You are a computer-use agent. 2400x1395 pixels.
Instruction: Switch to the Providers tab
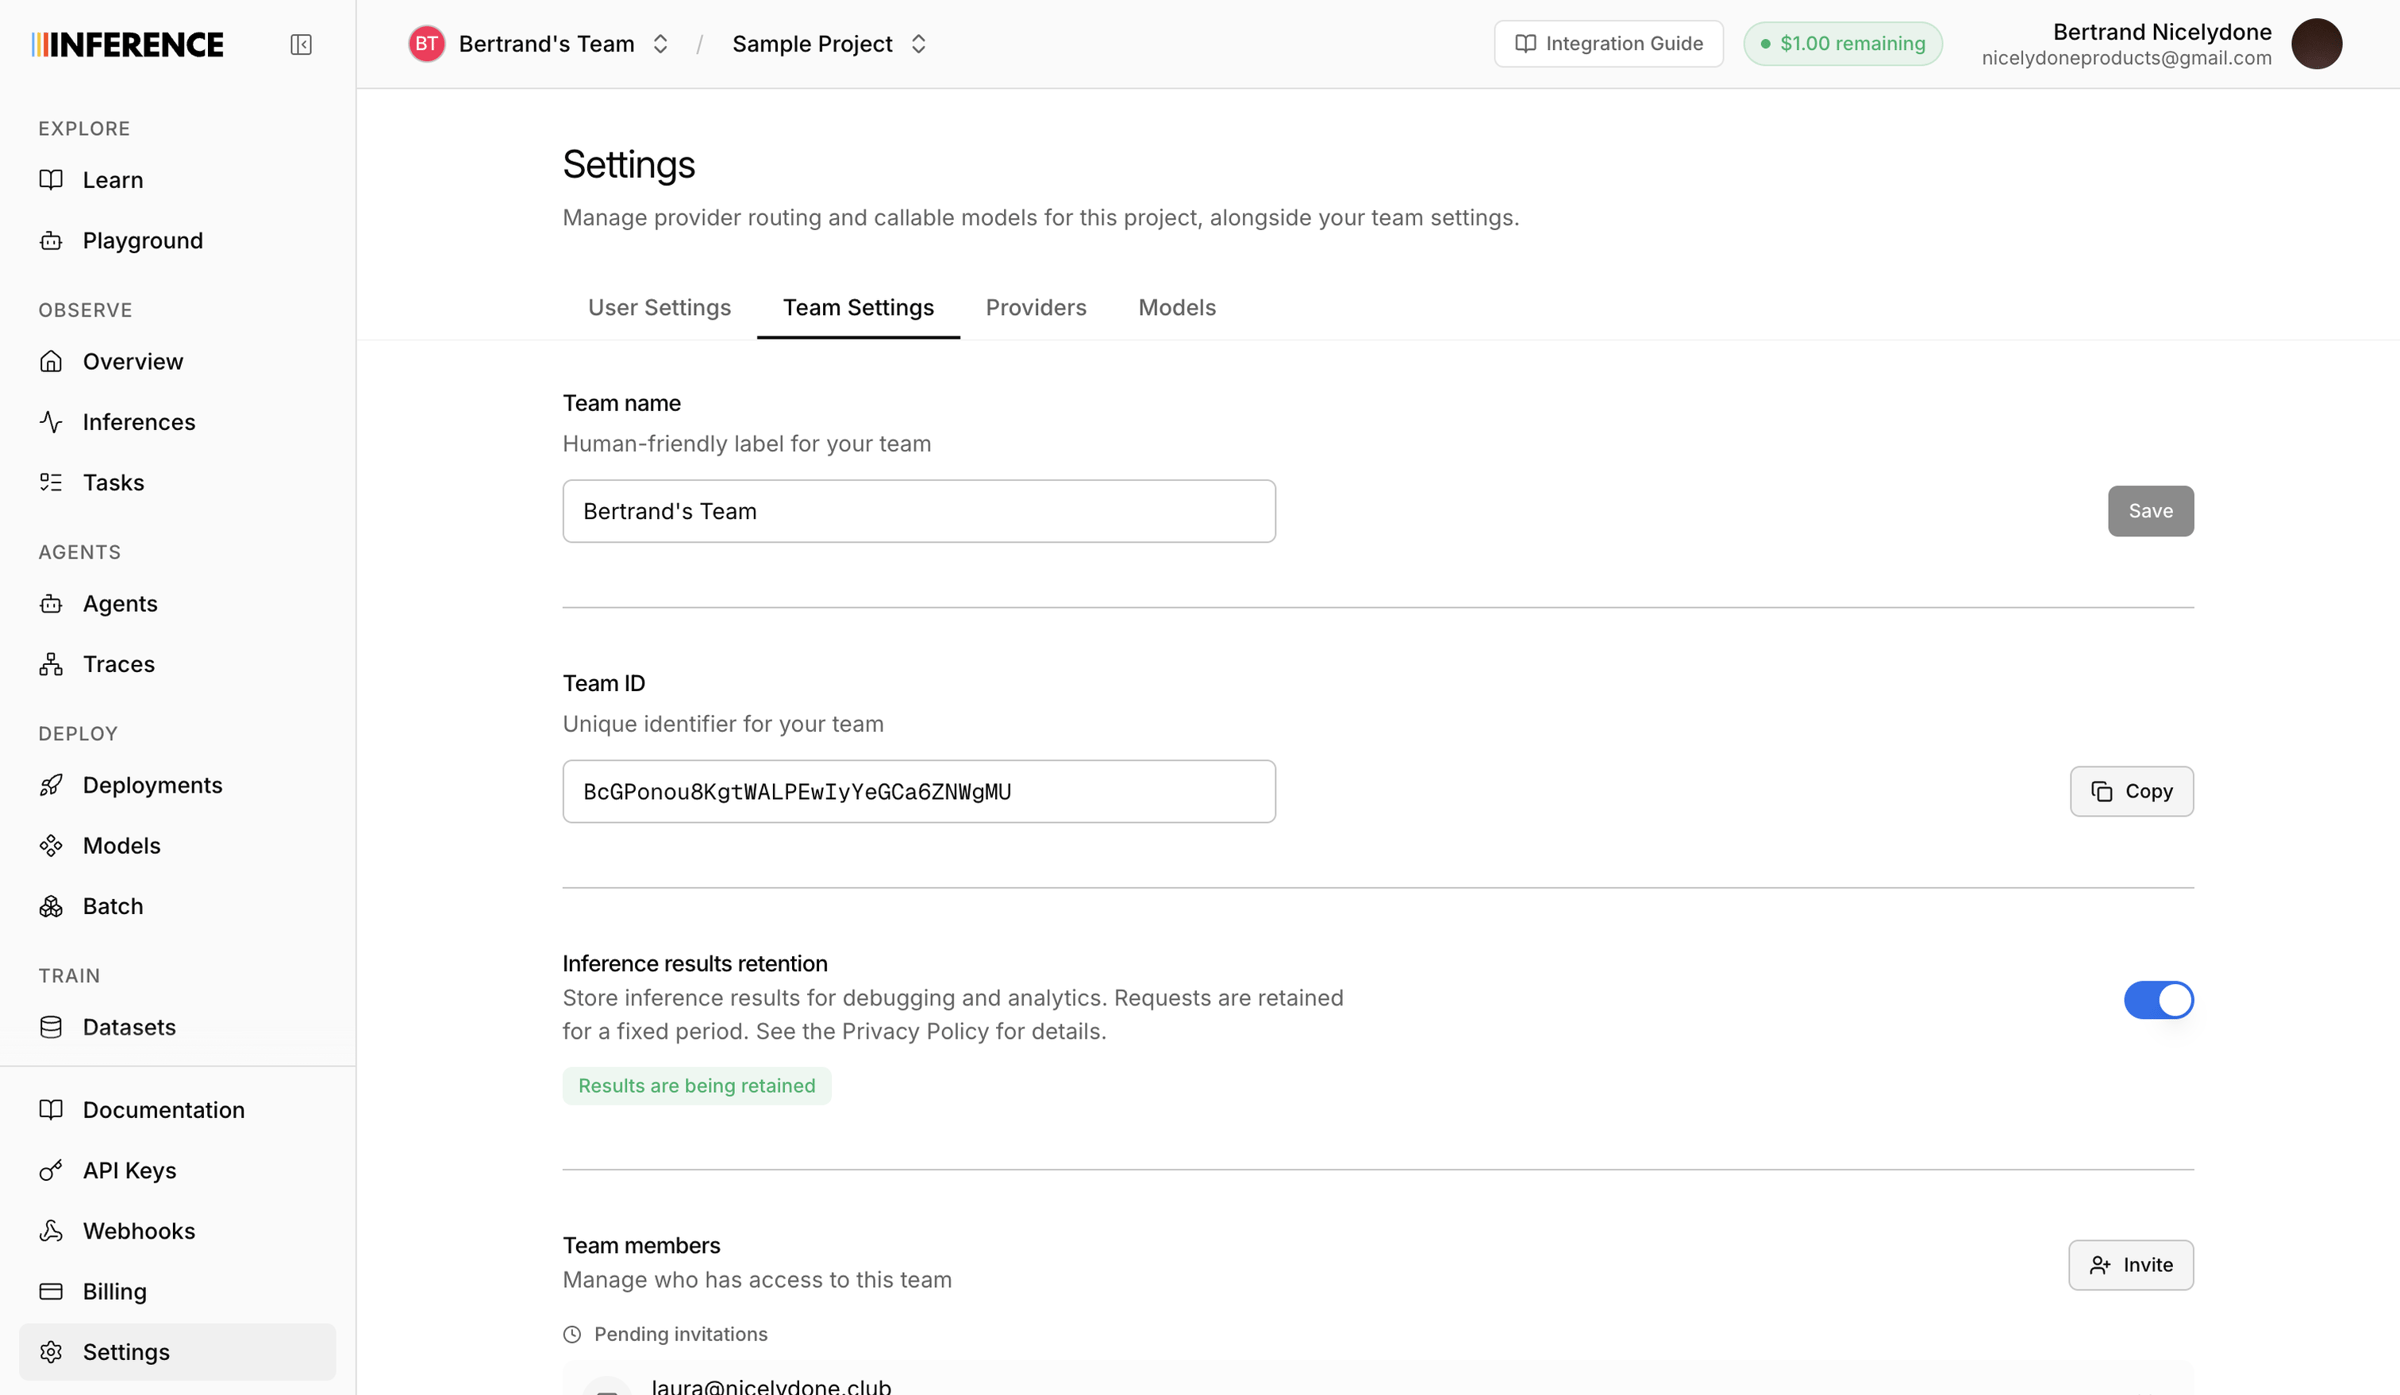(1035, 307)
